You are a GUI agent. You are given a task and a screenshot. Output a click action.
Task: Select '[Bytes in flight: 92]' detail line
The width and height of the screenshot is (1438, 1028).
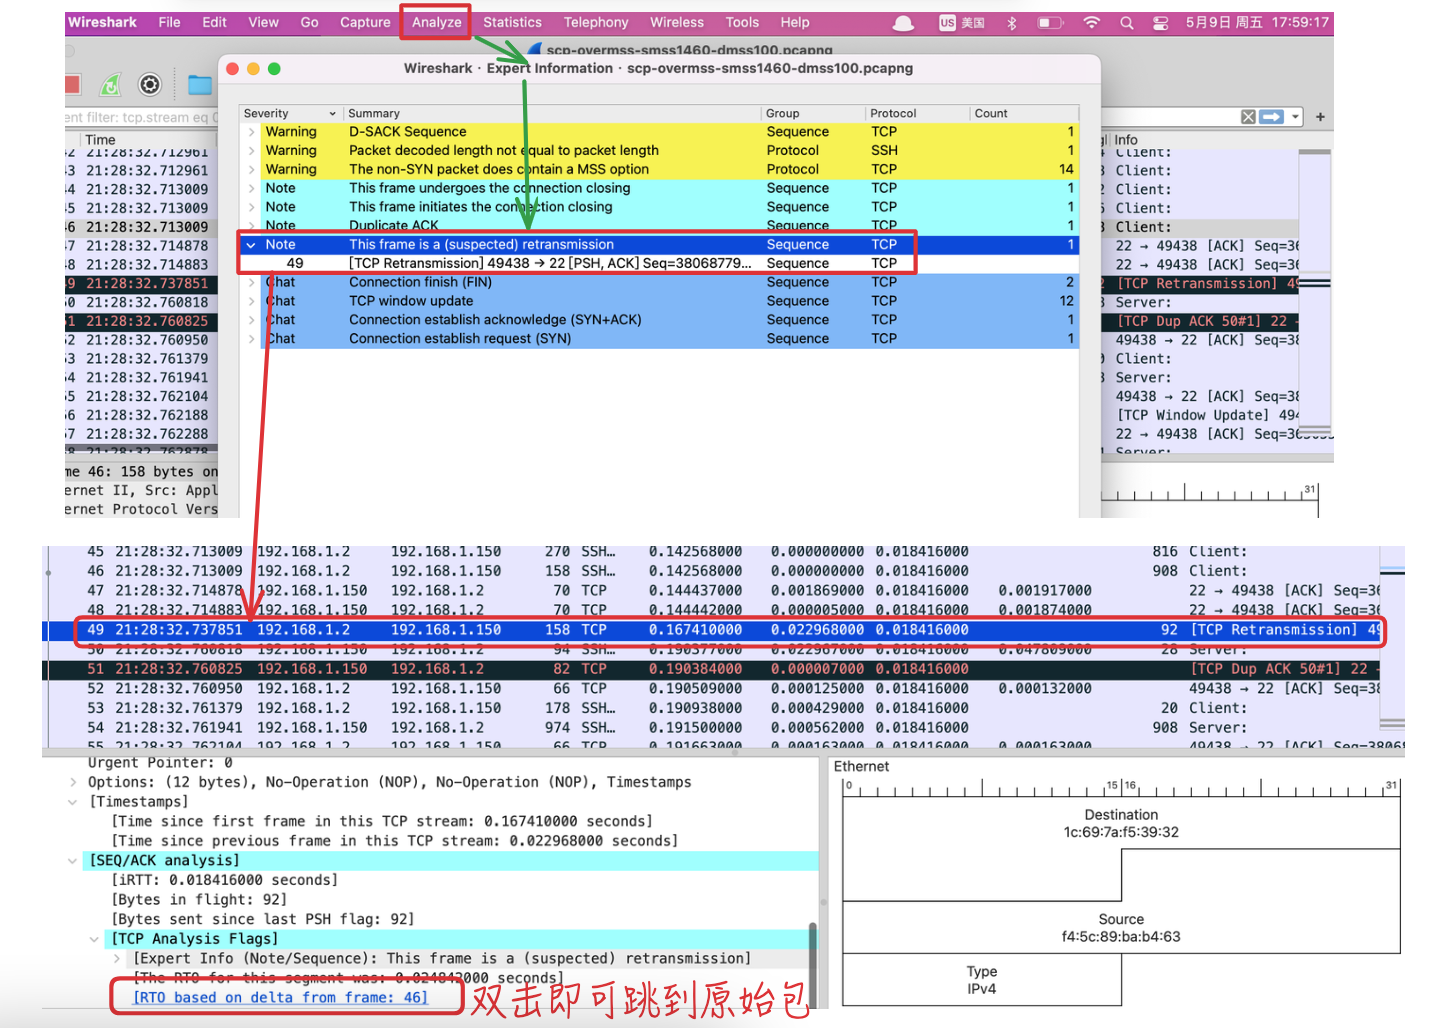(199, 900)
